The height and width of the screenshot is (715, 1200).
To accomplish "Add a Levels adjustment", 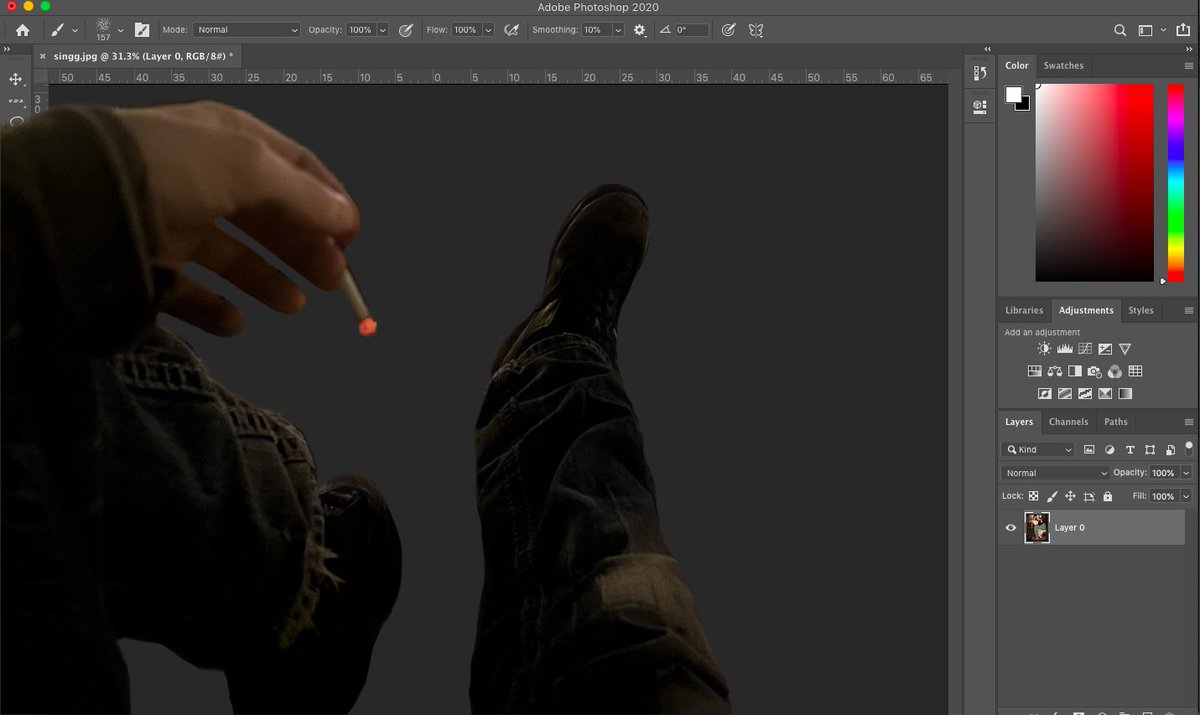I will (1064, 349).
